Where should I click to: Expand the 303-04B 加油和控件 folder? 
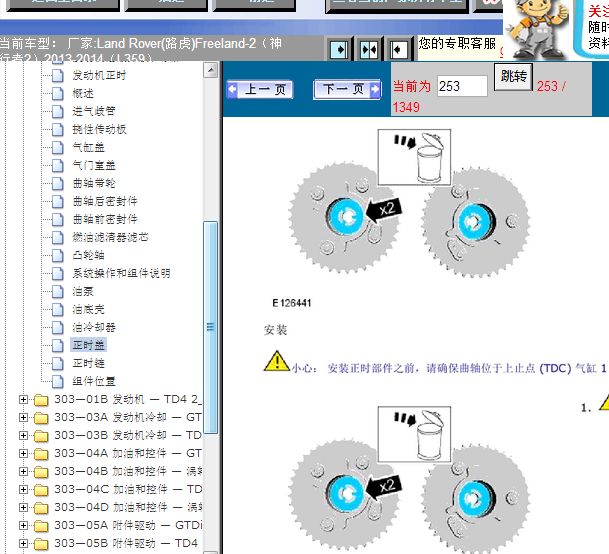click(23, 471)
